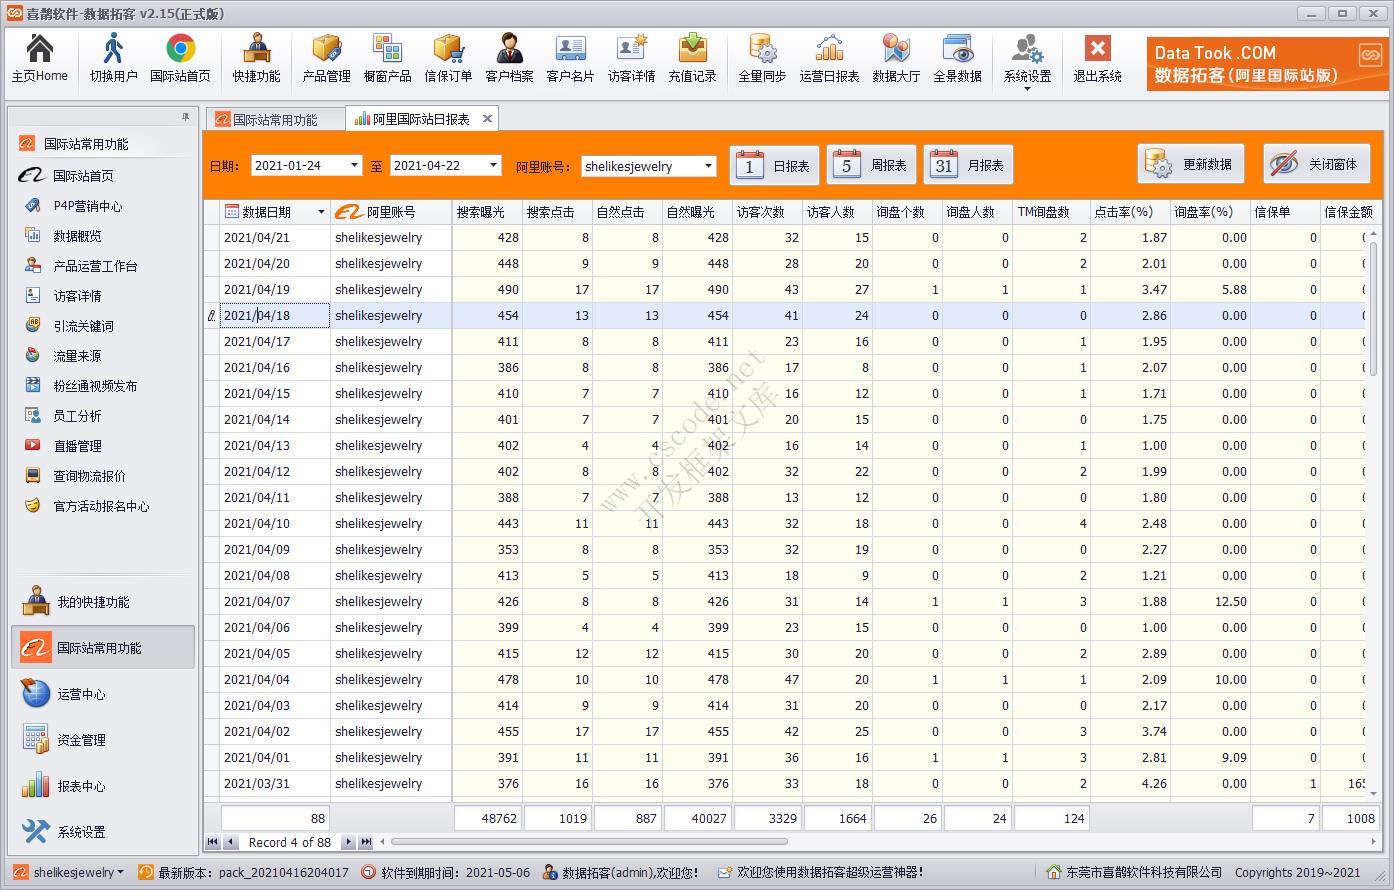1394x890 pixels.
Task: Expand the end date dropdown 2021-04-22
Action: point(493,166)
